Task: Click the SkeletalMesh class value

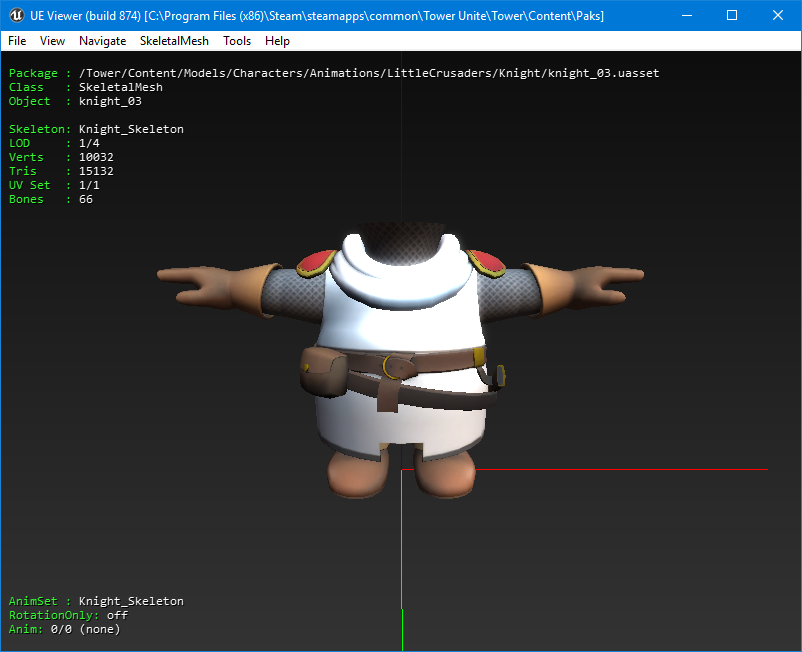Action: pos(121,87)
